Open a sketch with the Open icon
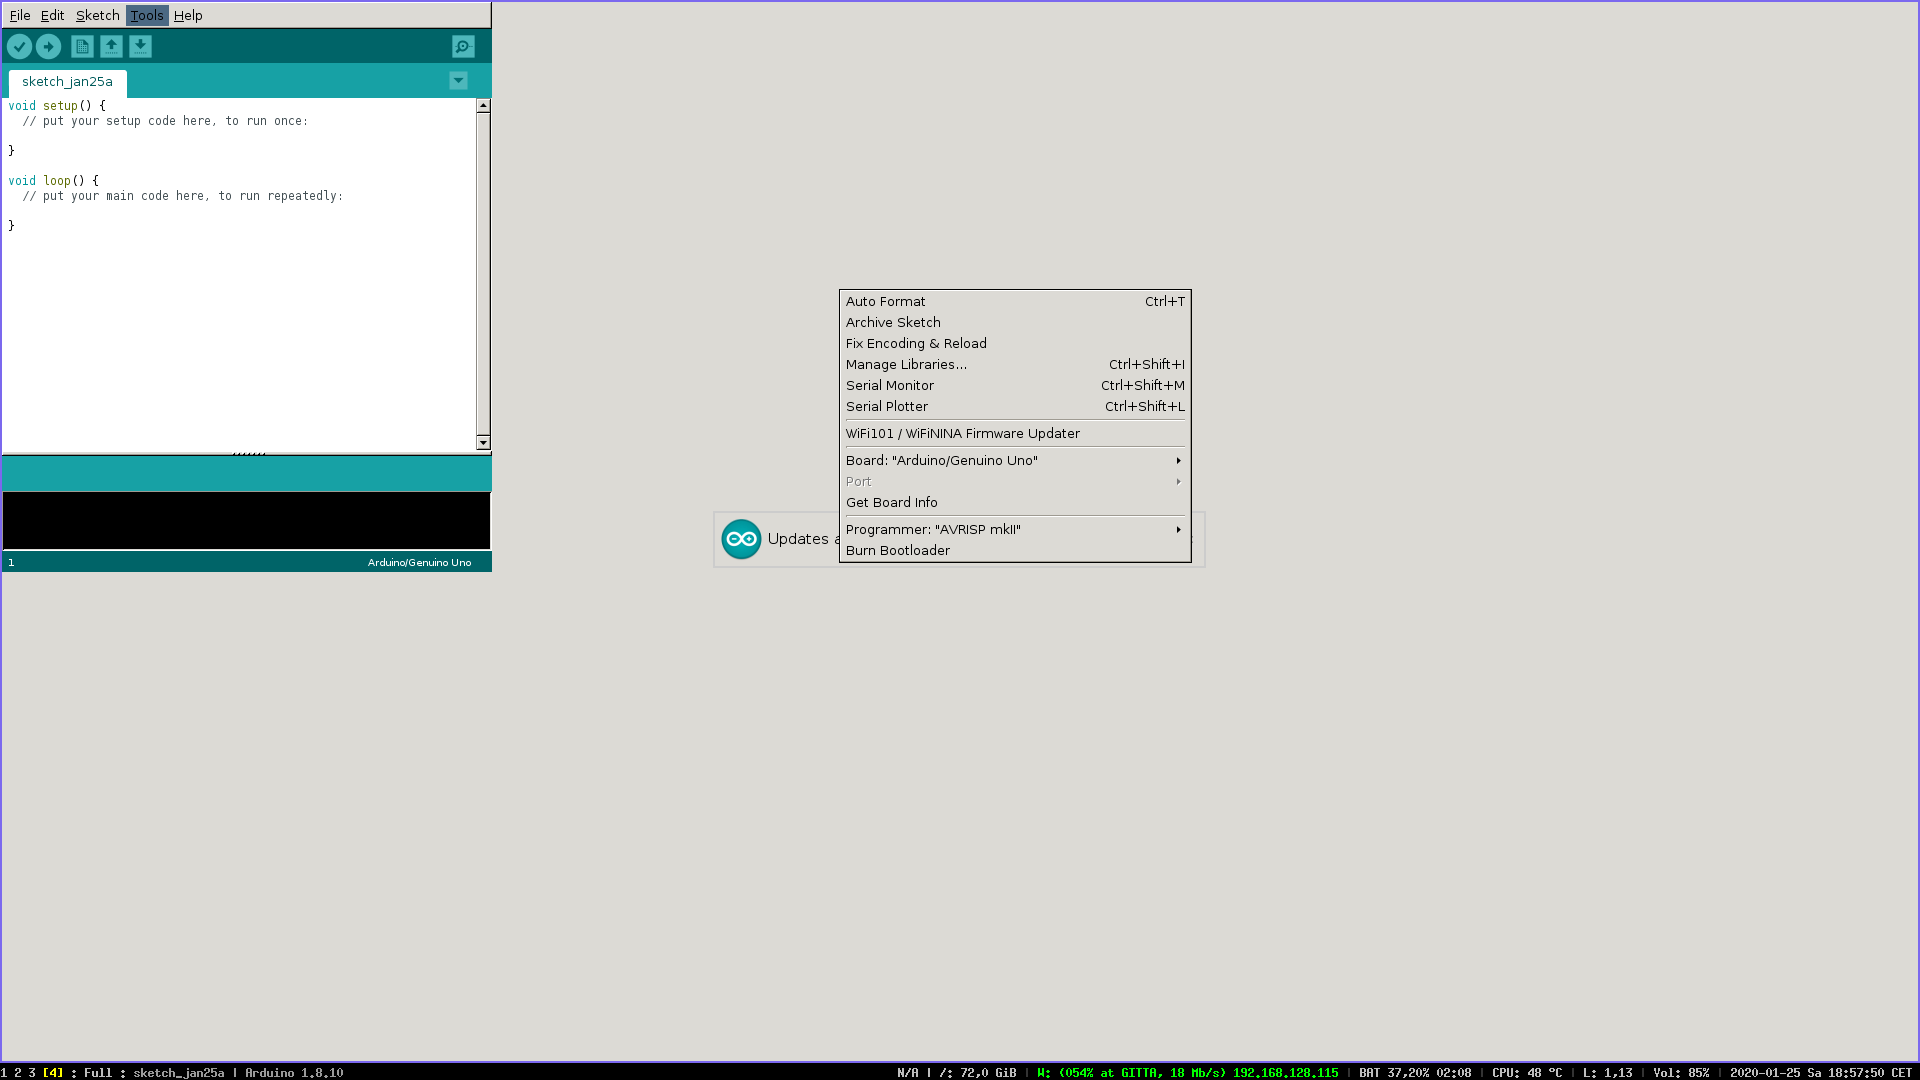 [x=111, y=46]
